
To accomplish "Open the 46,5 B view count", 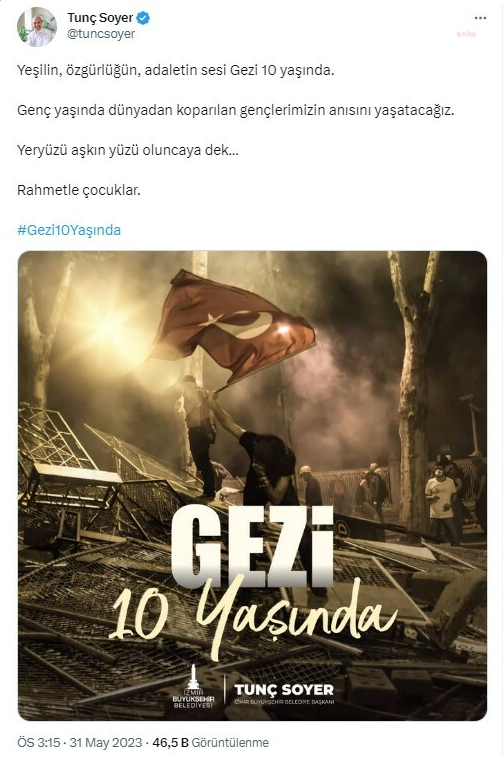I will (170, 743).
